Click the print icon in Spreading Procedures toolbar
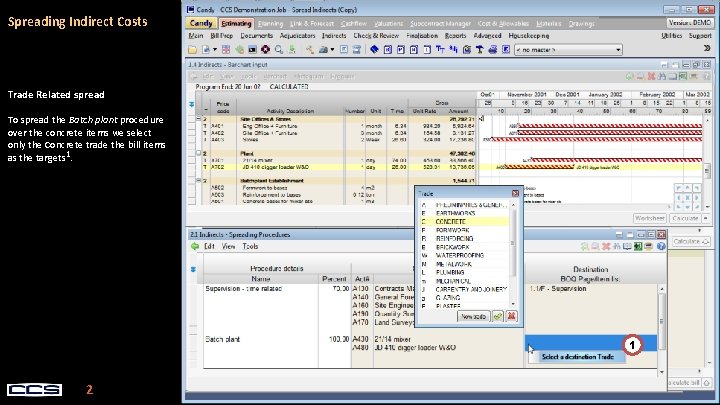Viewport: 720px width, 405px height. pyautogui.click(x=648, y=247)
